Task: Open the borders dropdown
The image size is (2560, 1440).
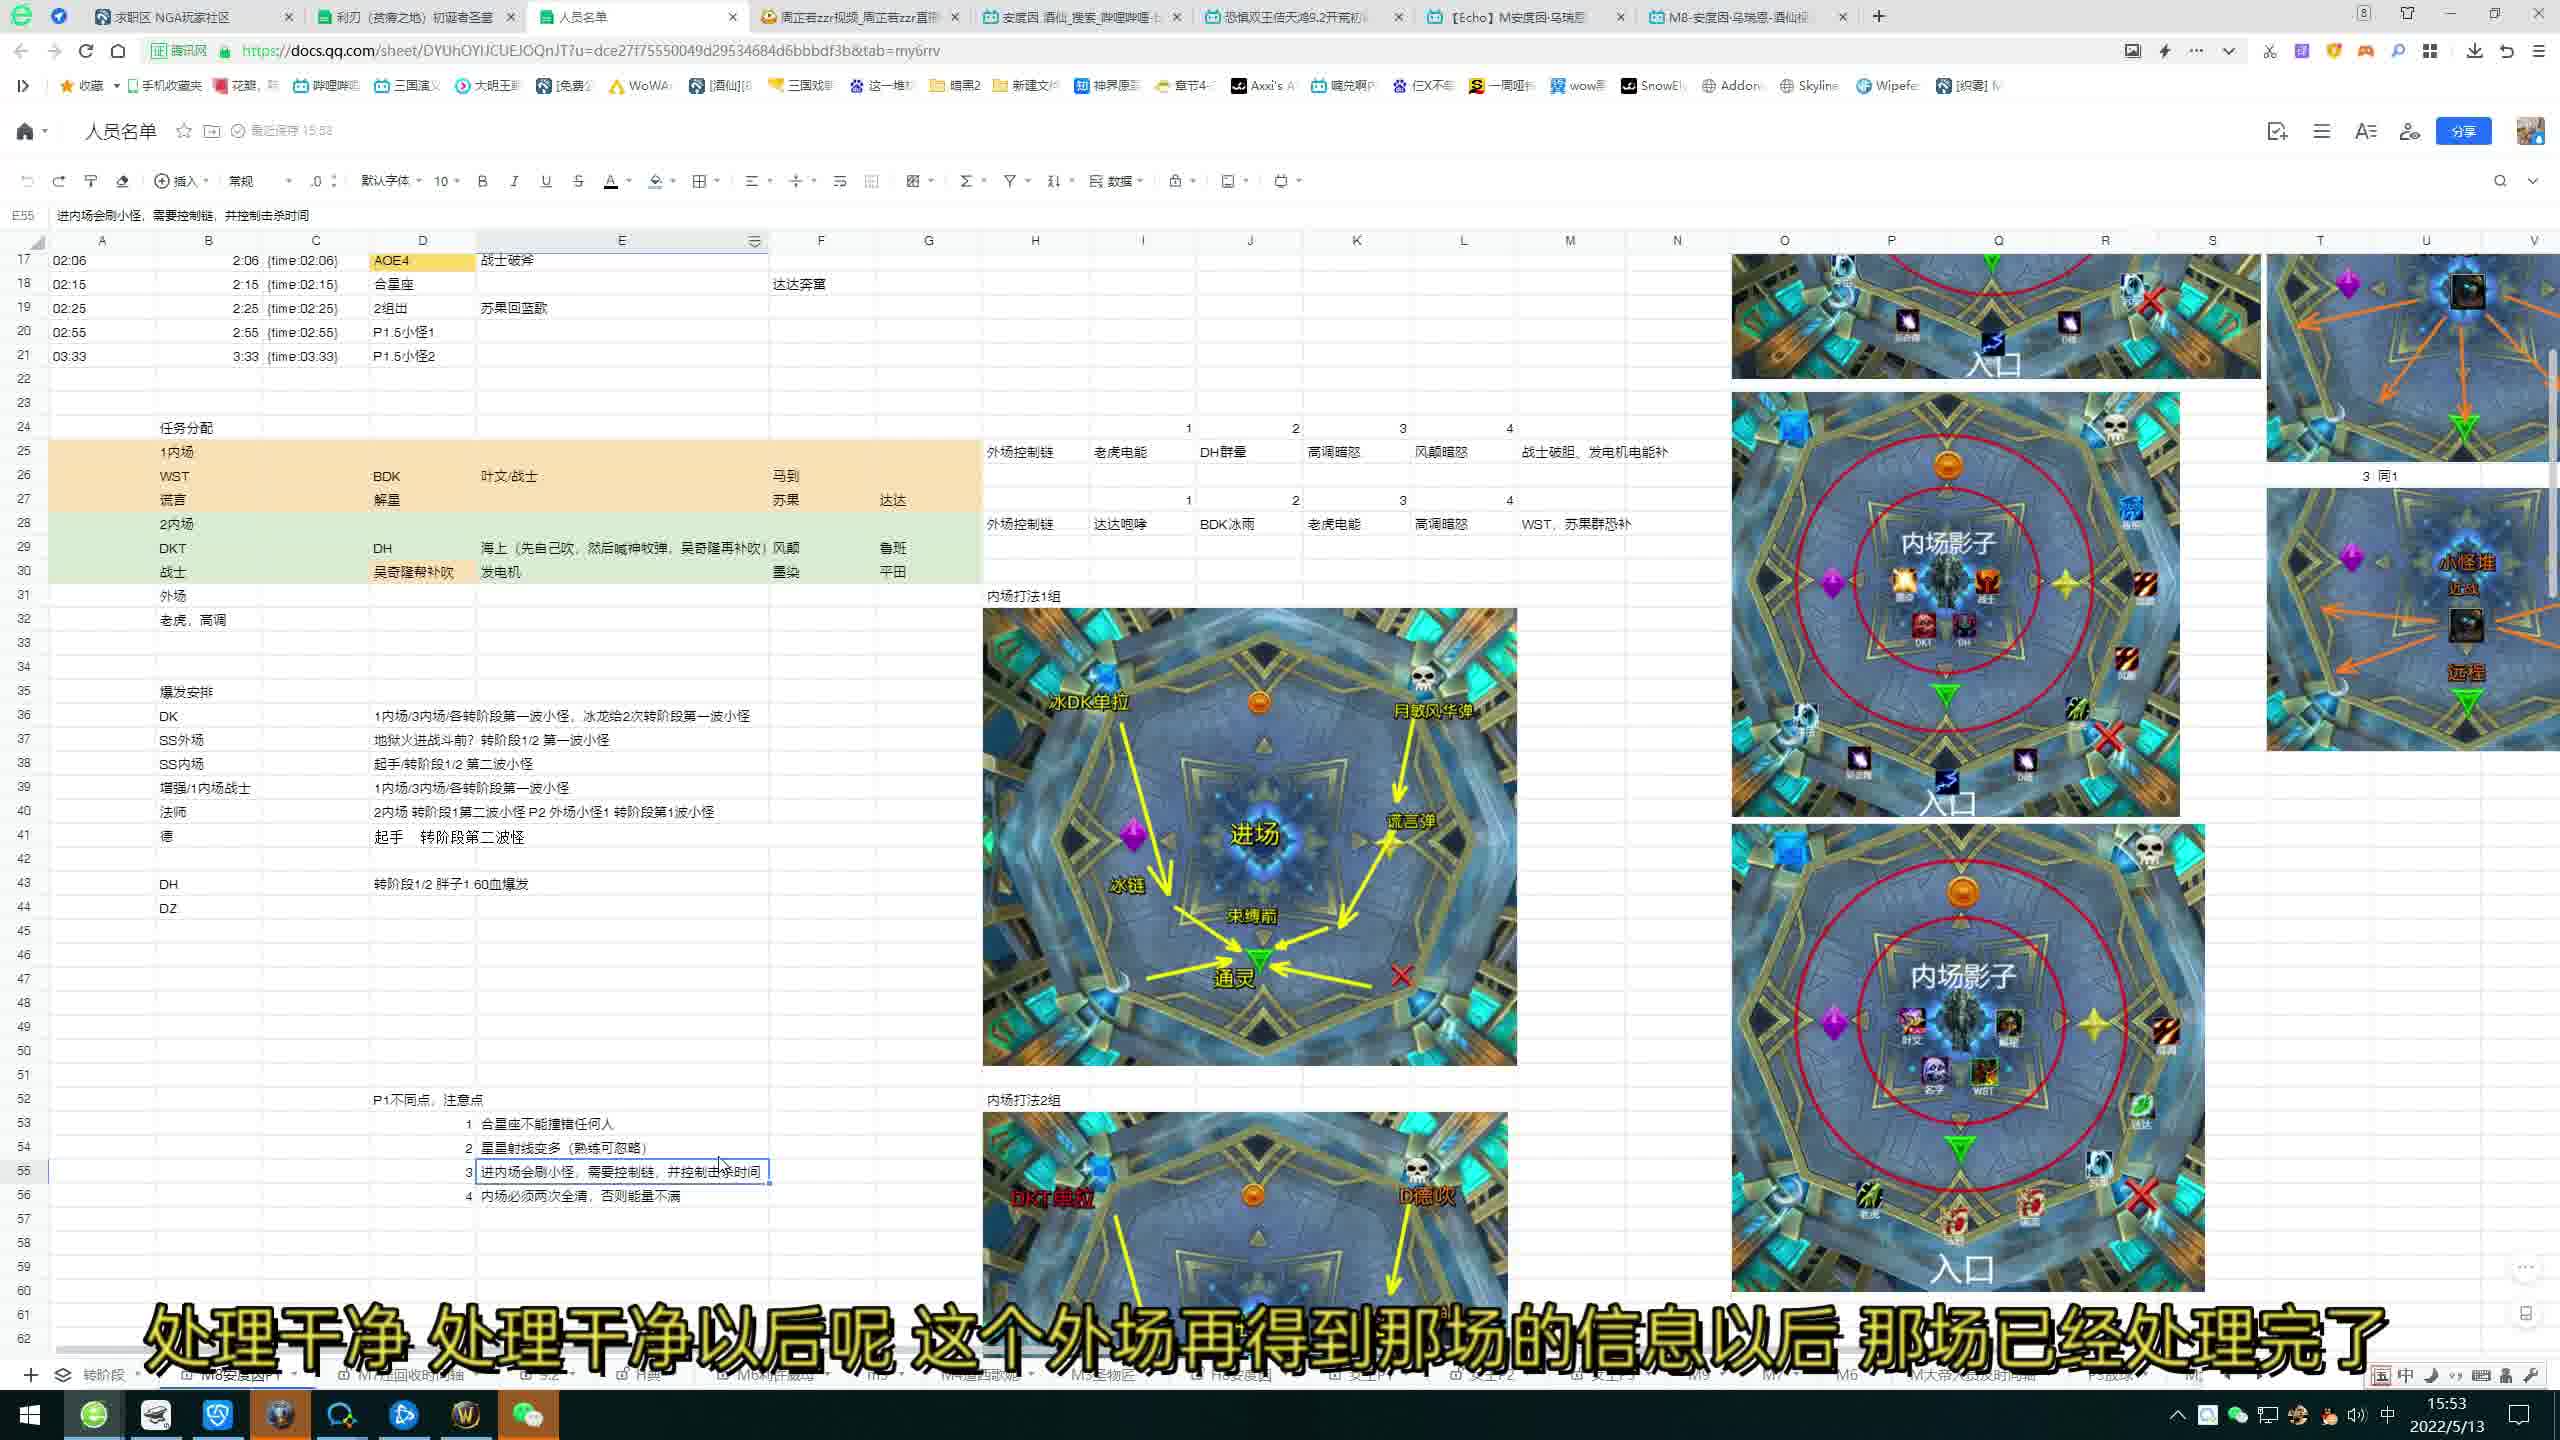Action: pyautogui.click(x=706, y=181)
